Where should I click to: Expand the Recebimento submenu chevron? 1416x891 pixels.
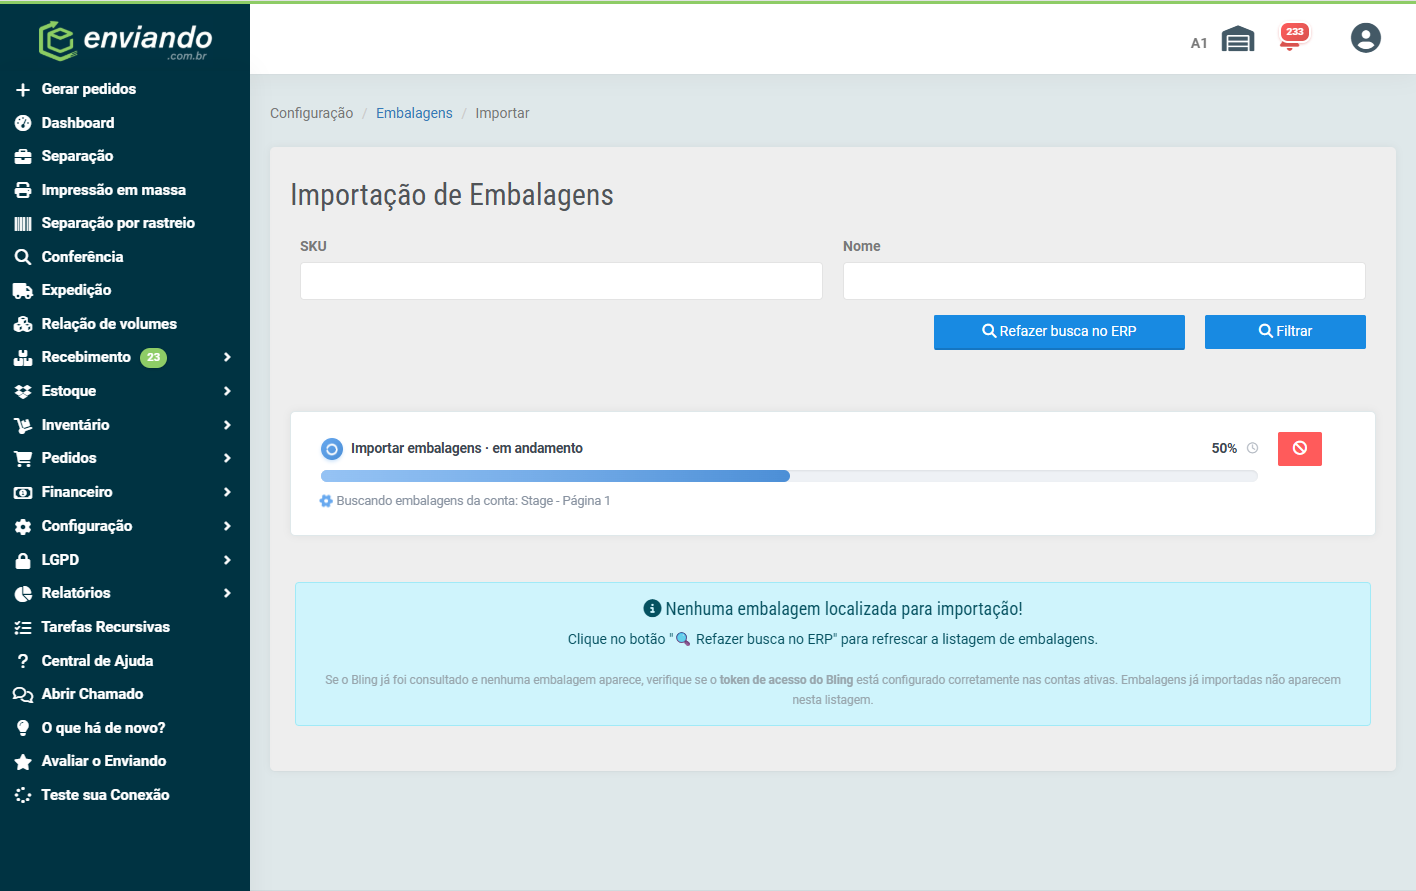coord(227,357)
